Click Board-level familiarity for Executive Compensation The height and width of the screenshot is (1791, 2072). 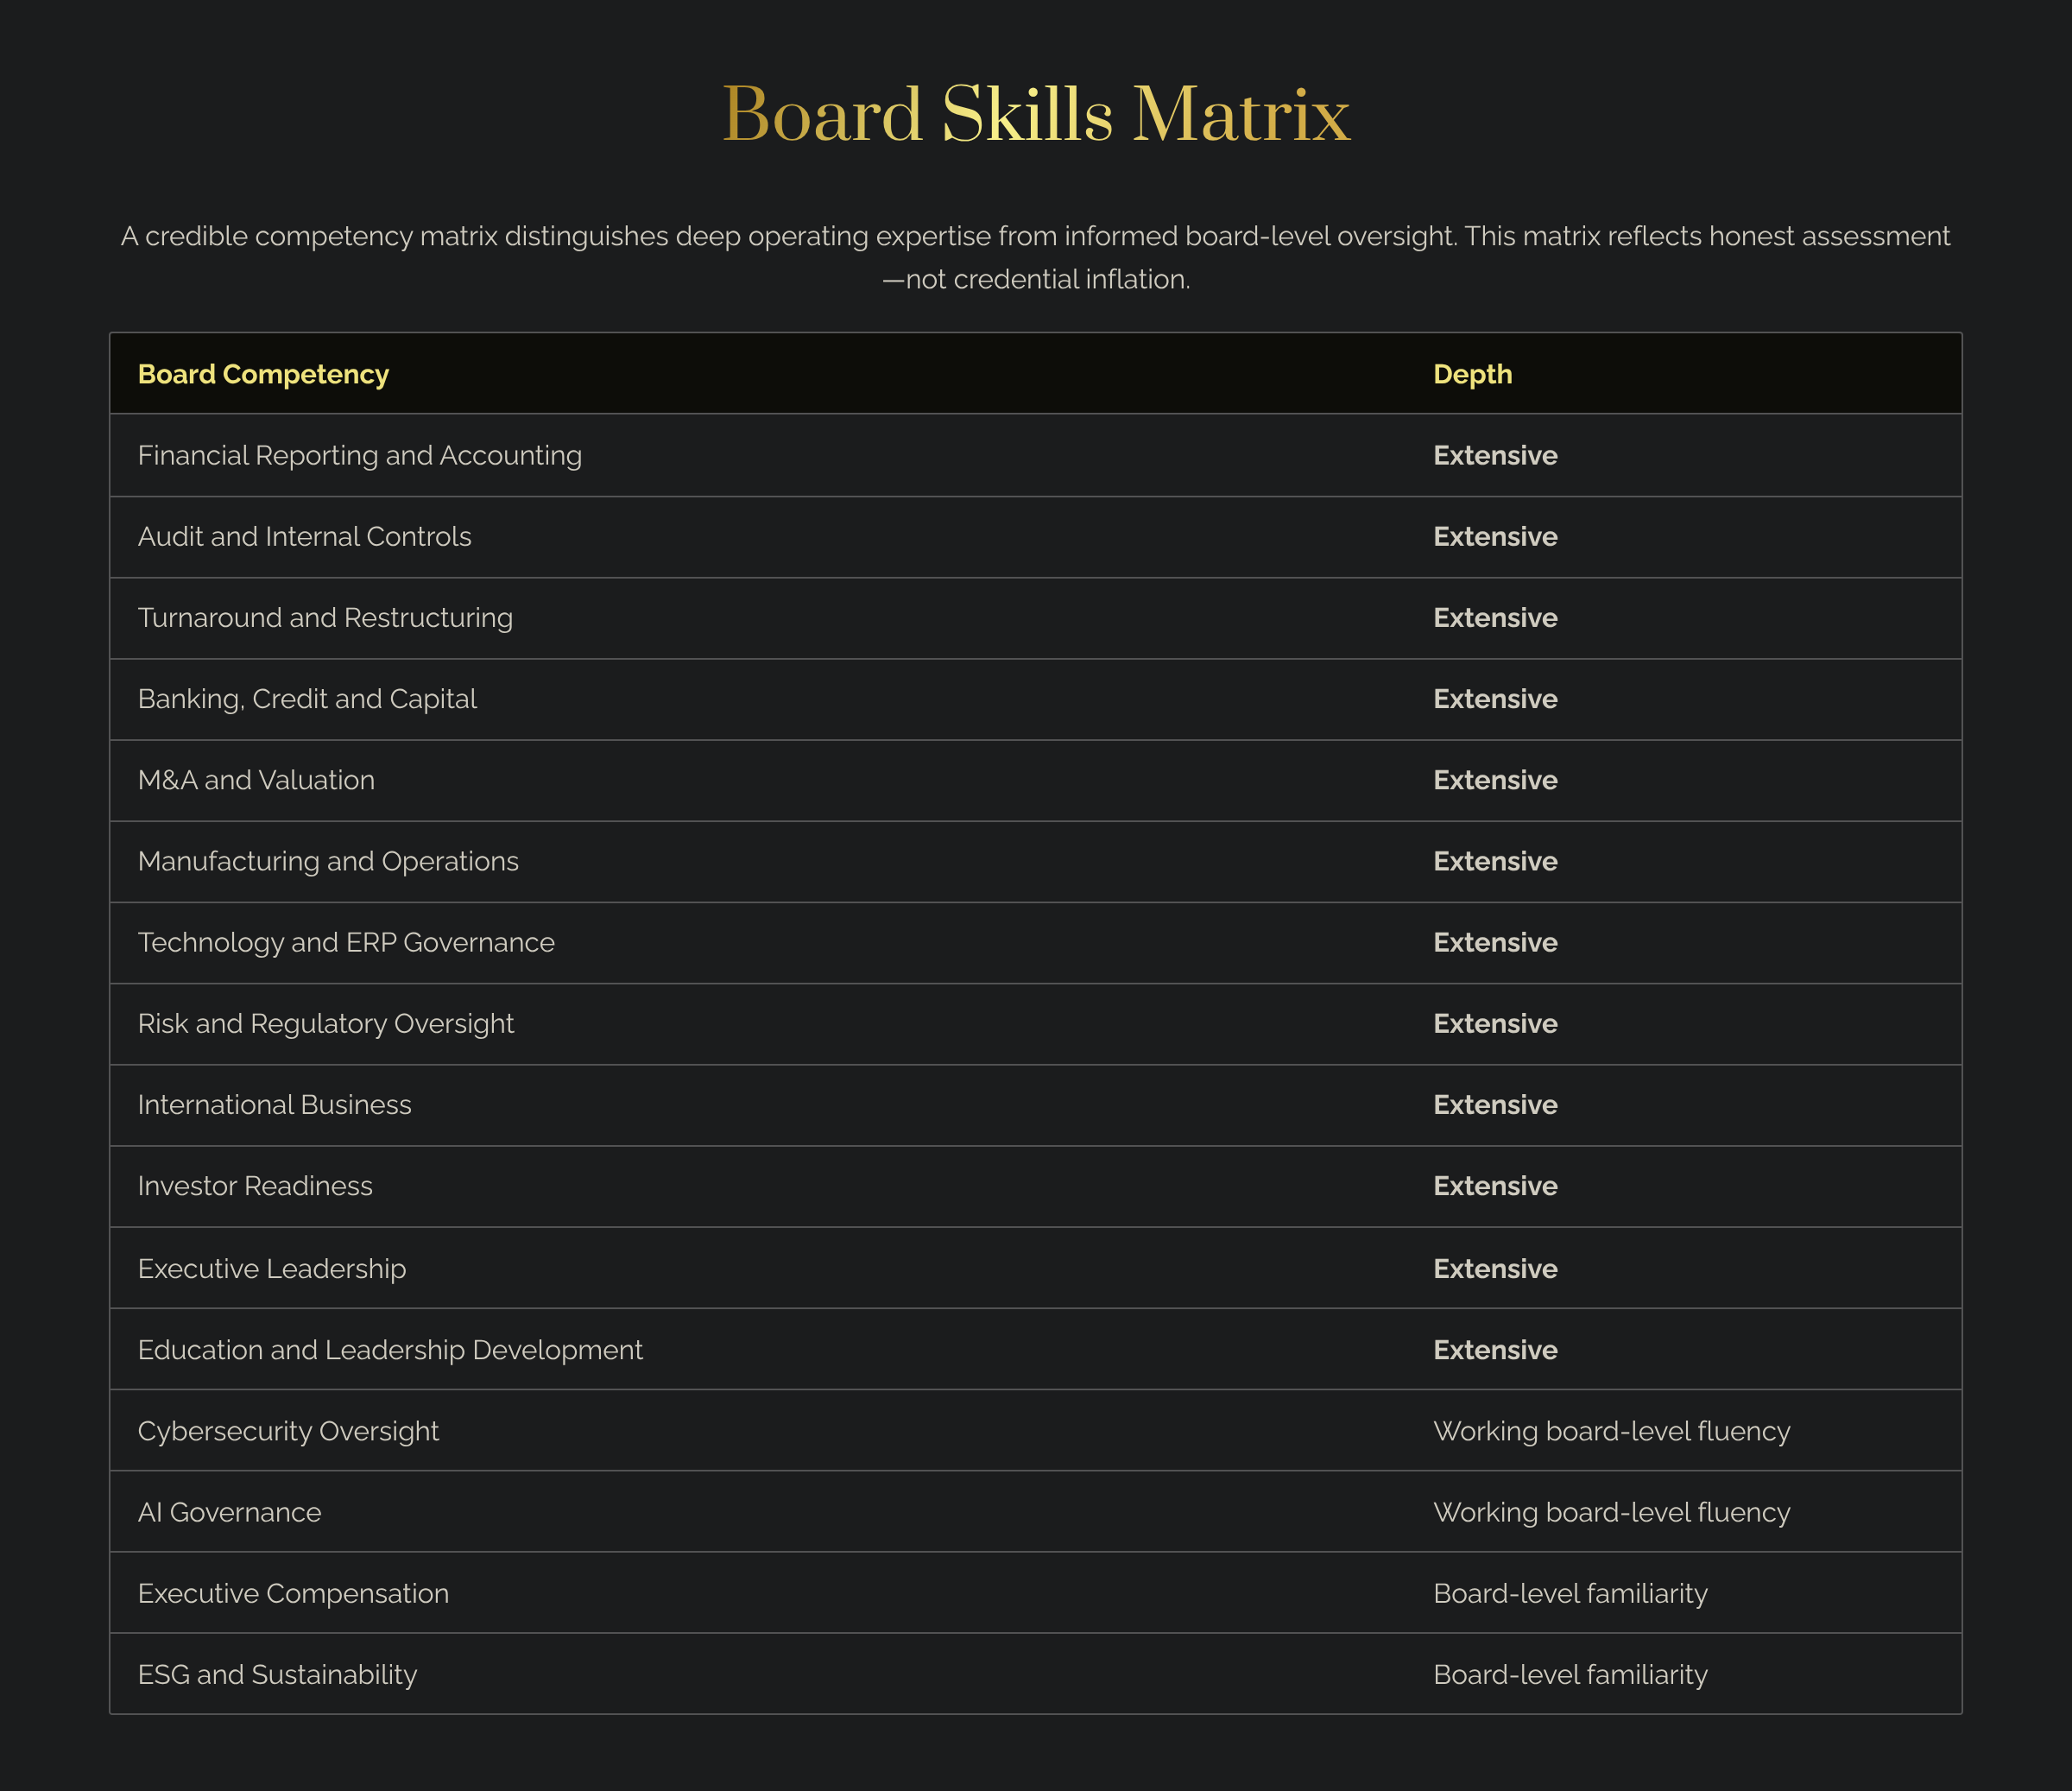click(x=1570, y=1593)
